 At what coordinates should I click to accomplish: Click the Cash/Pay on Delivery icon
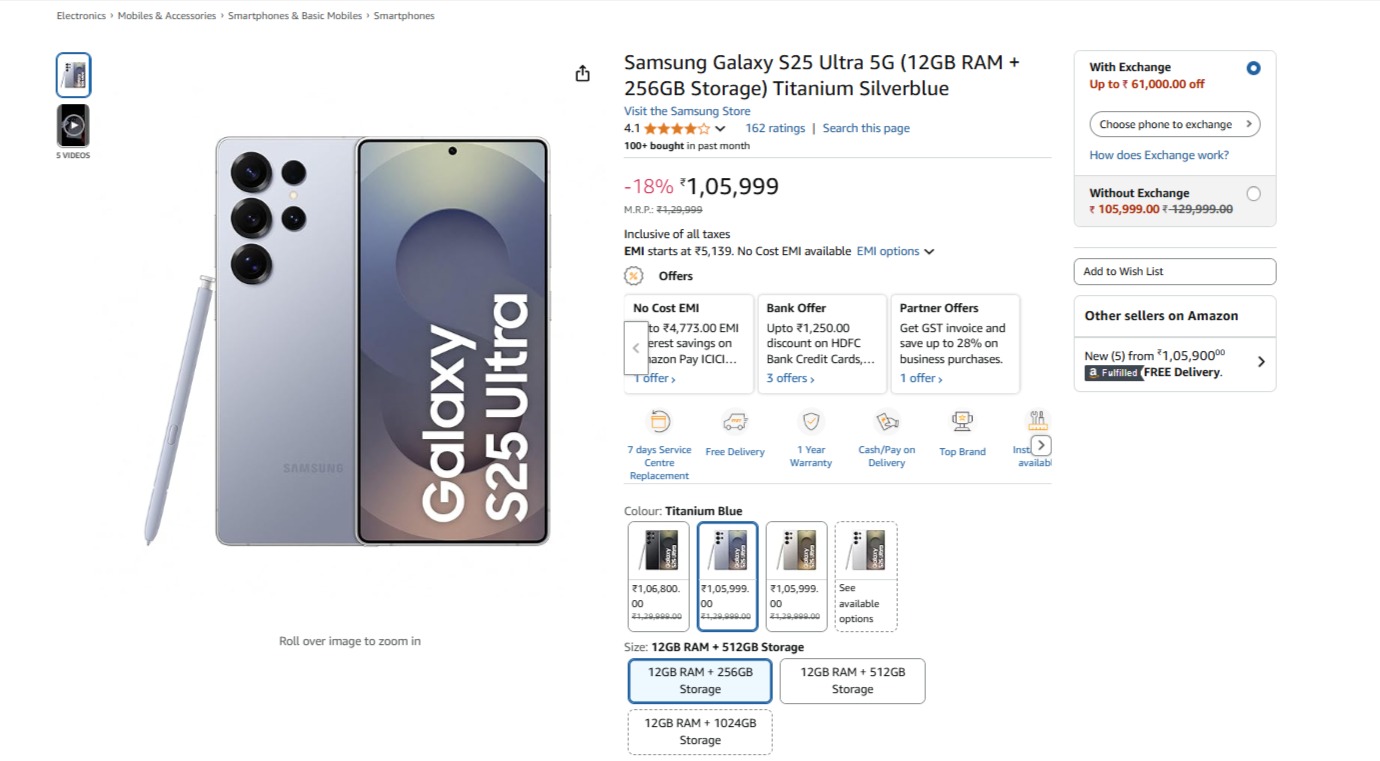coord(886,422)
